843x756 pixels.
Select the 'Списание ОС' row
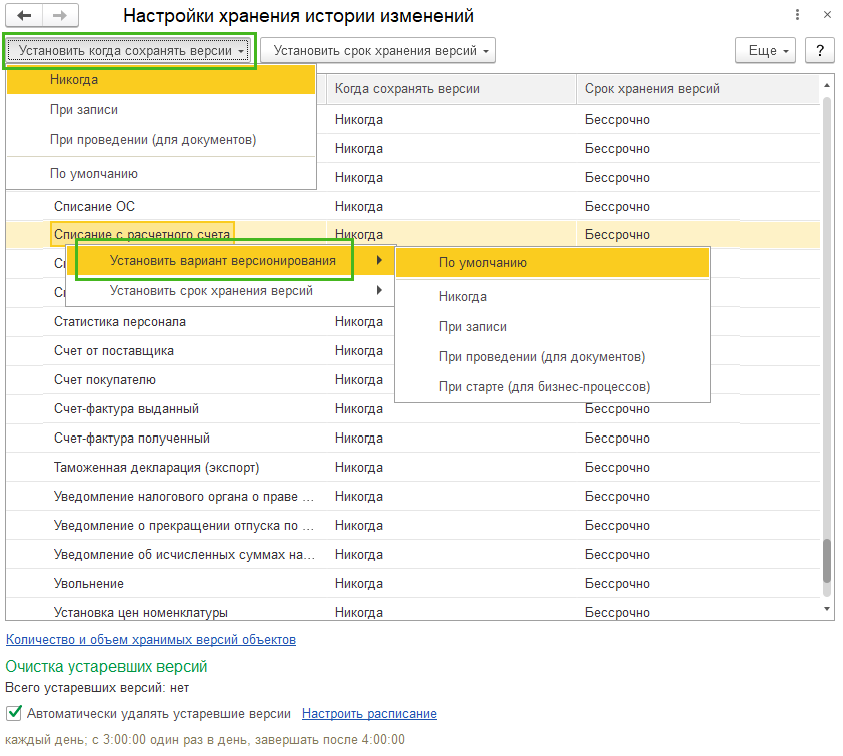point(413,206)
